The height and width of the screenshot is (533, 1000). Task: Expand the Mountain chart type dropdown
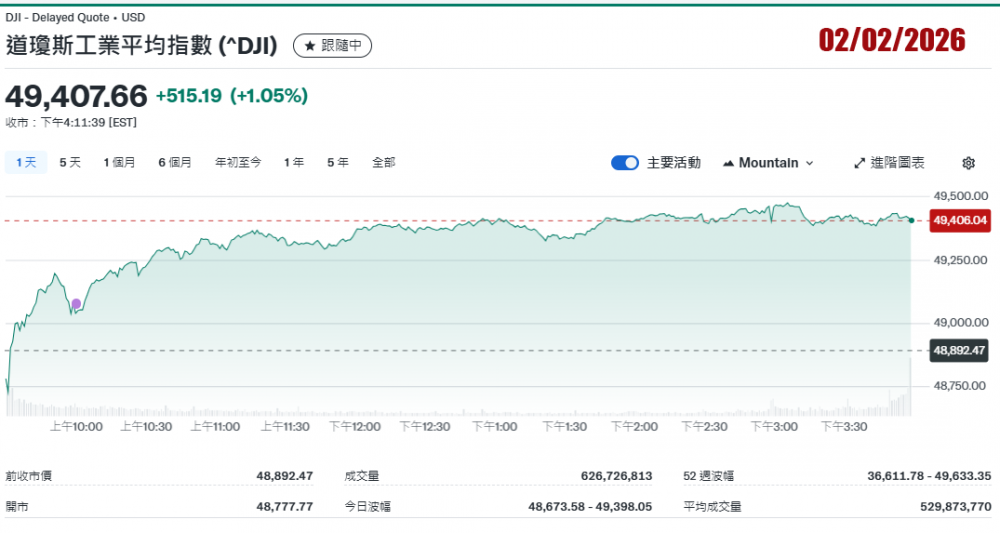pos(809,163)
